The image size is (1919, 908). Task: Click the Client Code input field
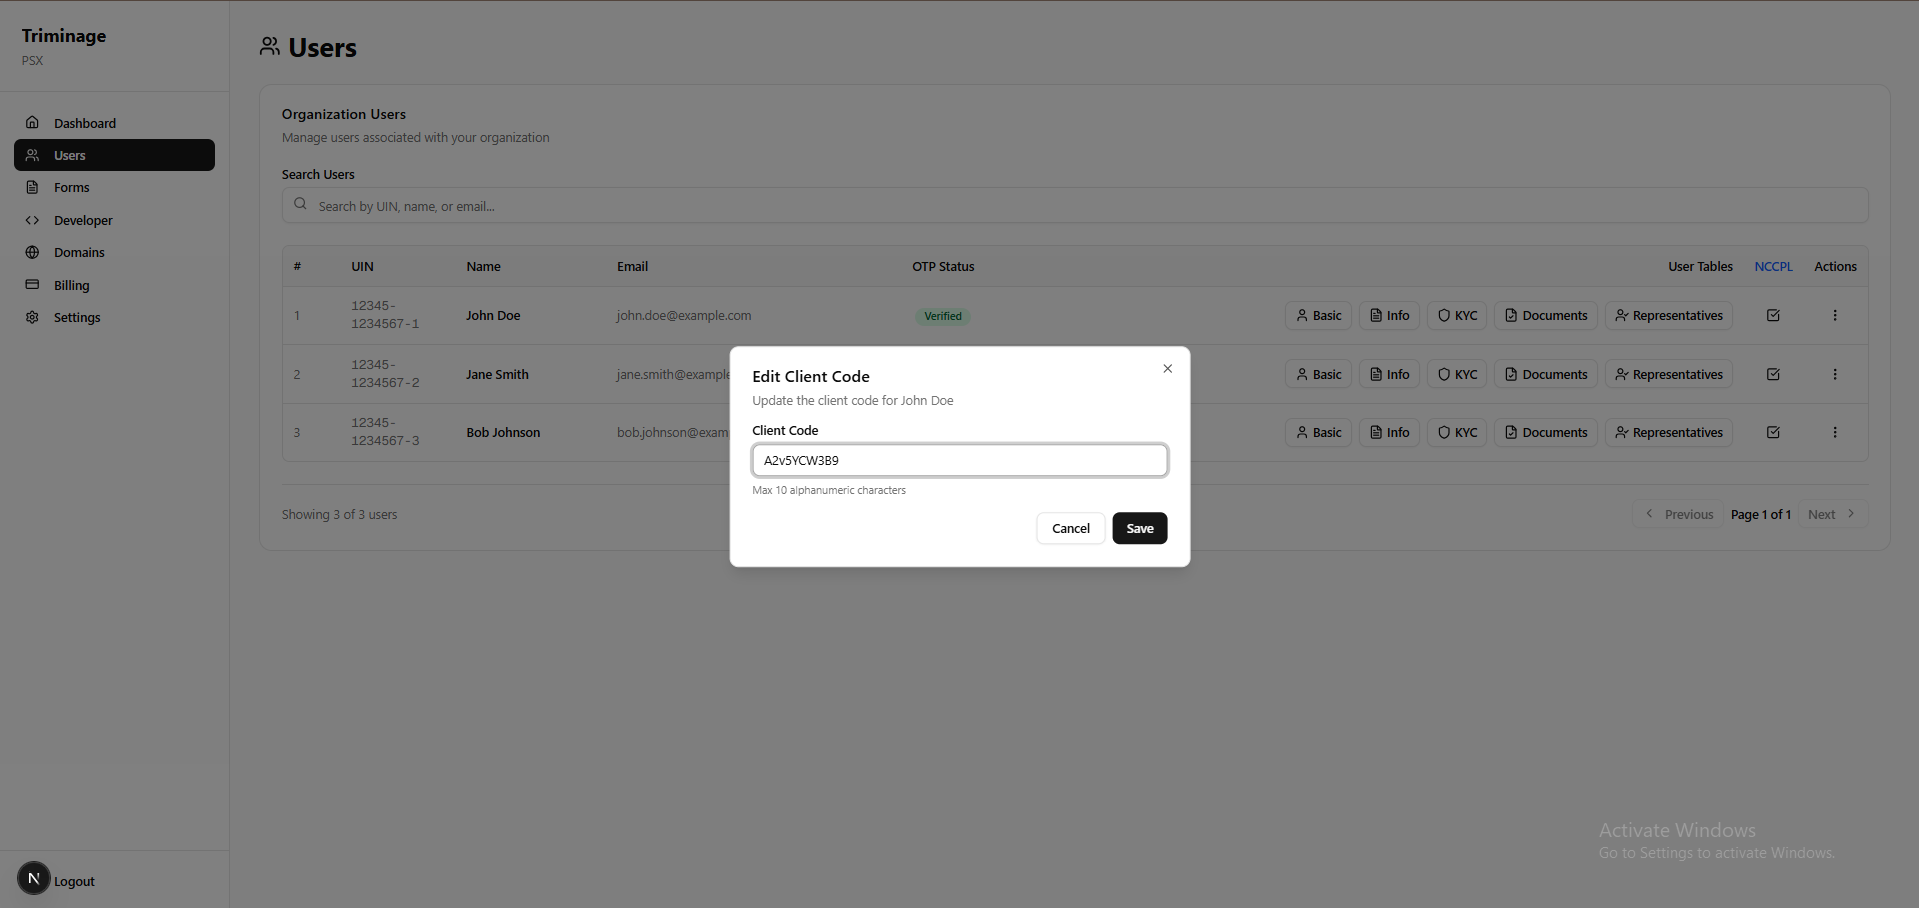click(x=958, y=460)
